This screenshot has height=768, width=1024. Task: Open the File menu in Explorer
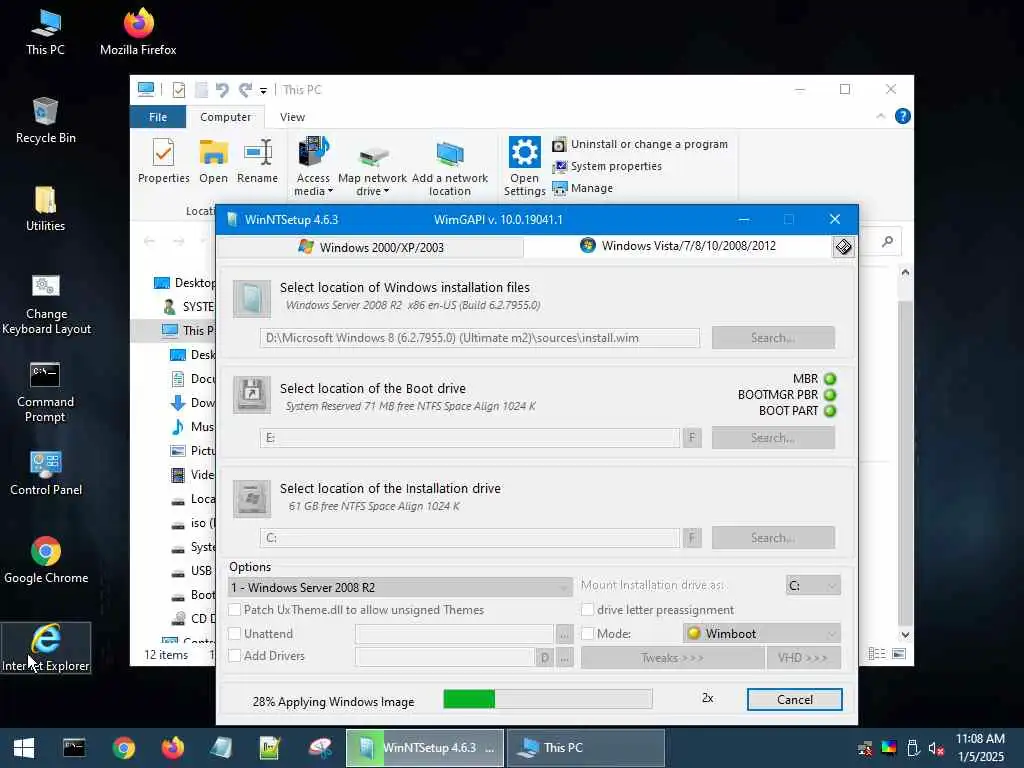pos(158,117)
